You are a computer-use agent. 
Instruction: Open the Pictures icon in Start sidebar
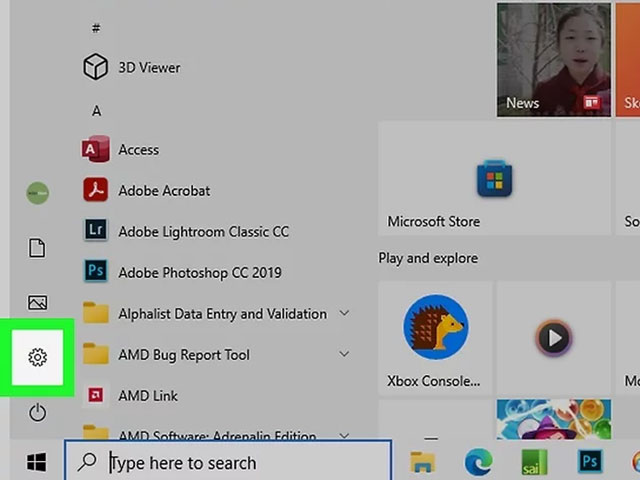tap(37, 302)
